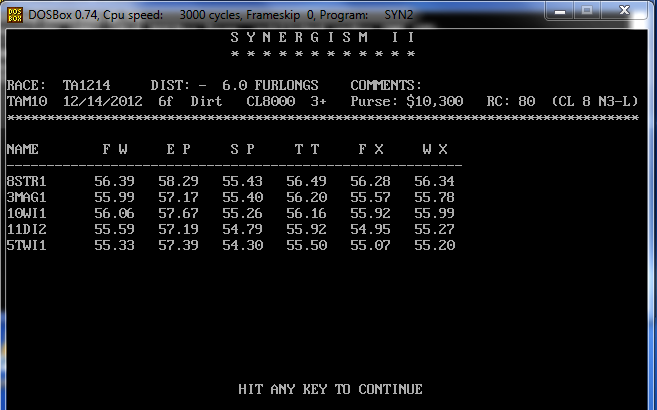Image resolution: width=657 pixels, height=410 pixels.
Task: Click the disabled maximize button
Action: pos(587,11)
